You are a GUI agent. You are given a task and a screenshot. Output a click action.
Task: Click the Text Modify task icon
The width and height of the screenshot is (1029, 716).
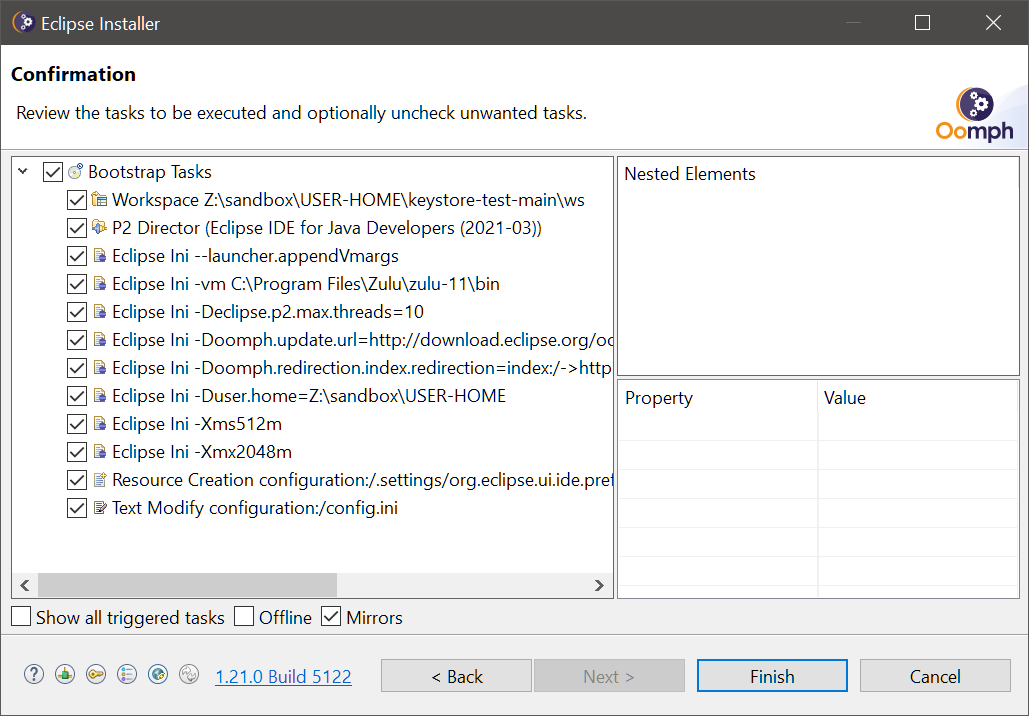tap(100, 508)
